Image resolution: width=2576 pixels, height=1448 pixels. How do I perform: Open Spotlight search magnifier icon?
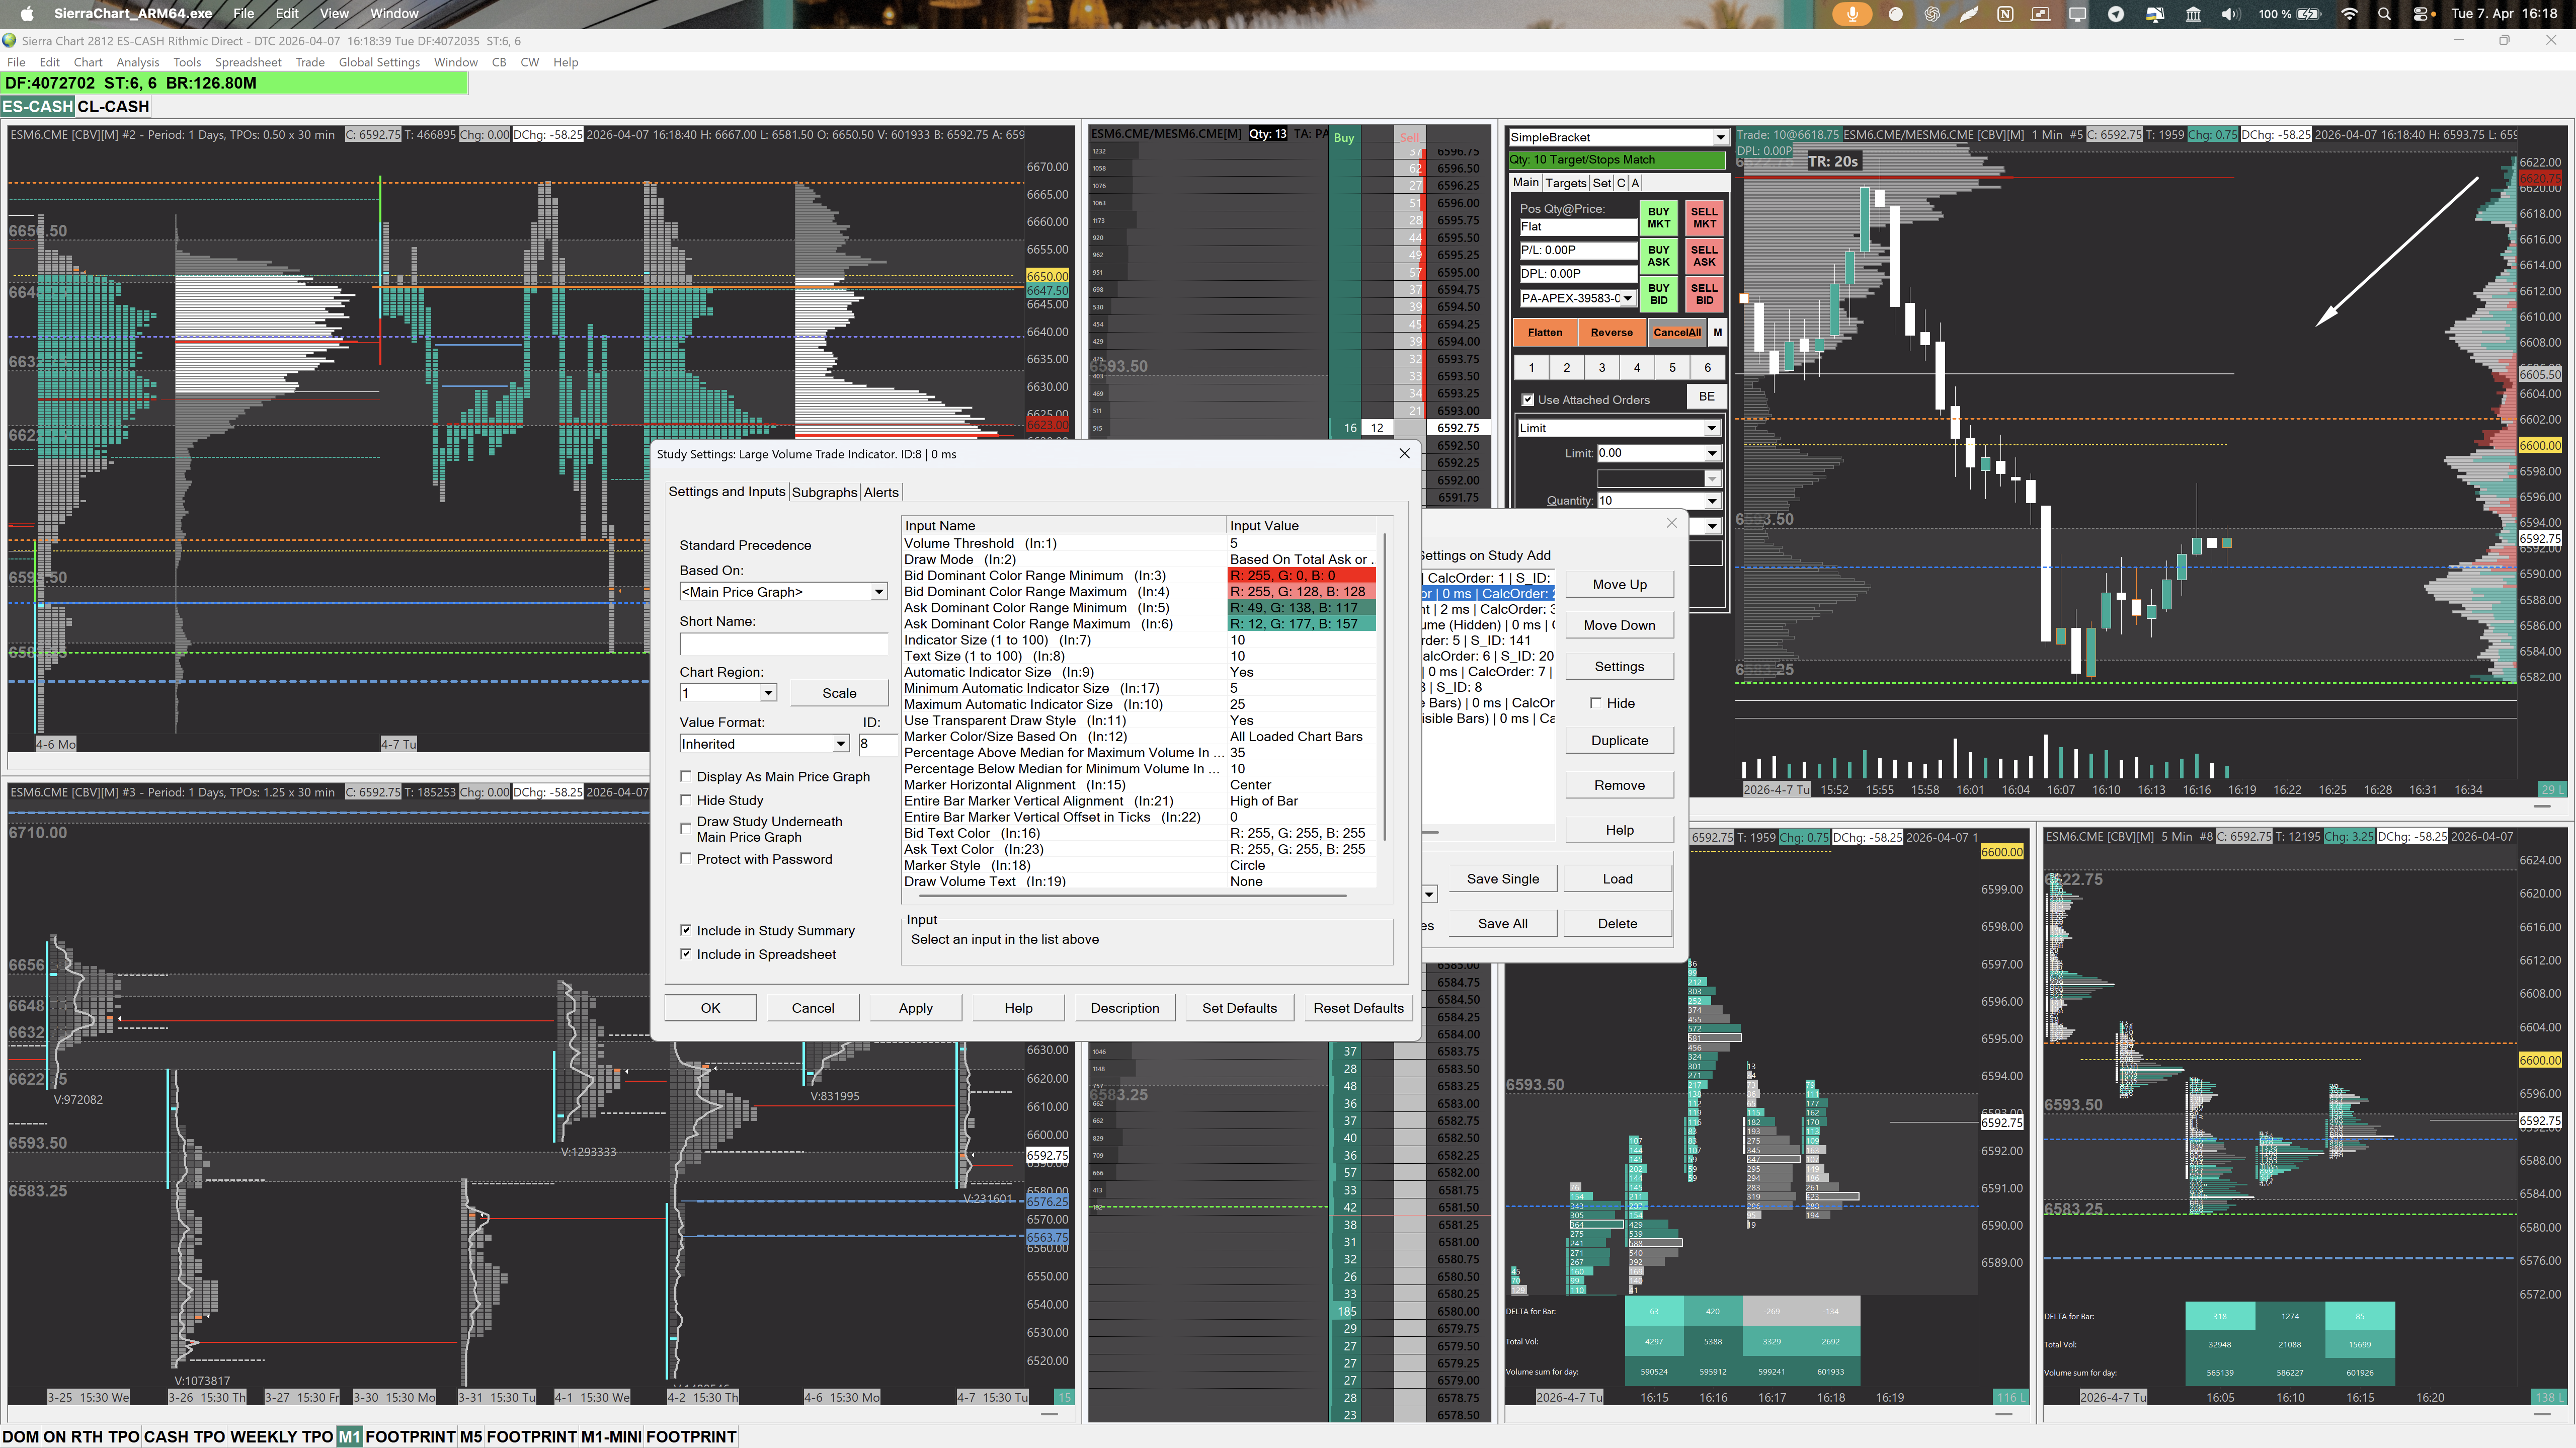pos(2385,14)
